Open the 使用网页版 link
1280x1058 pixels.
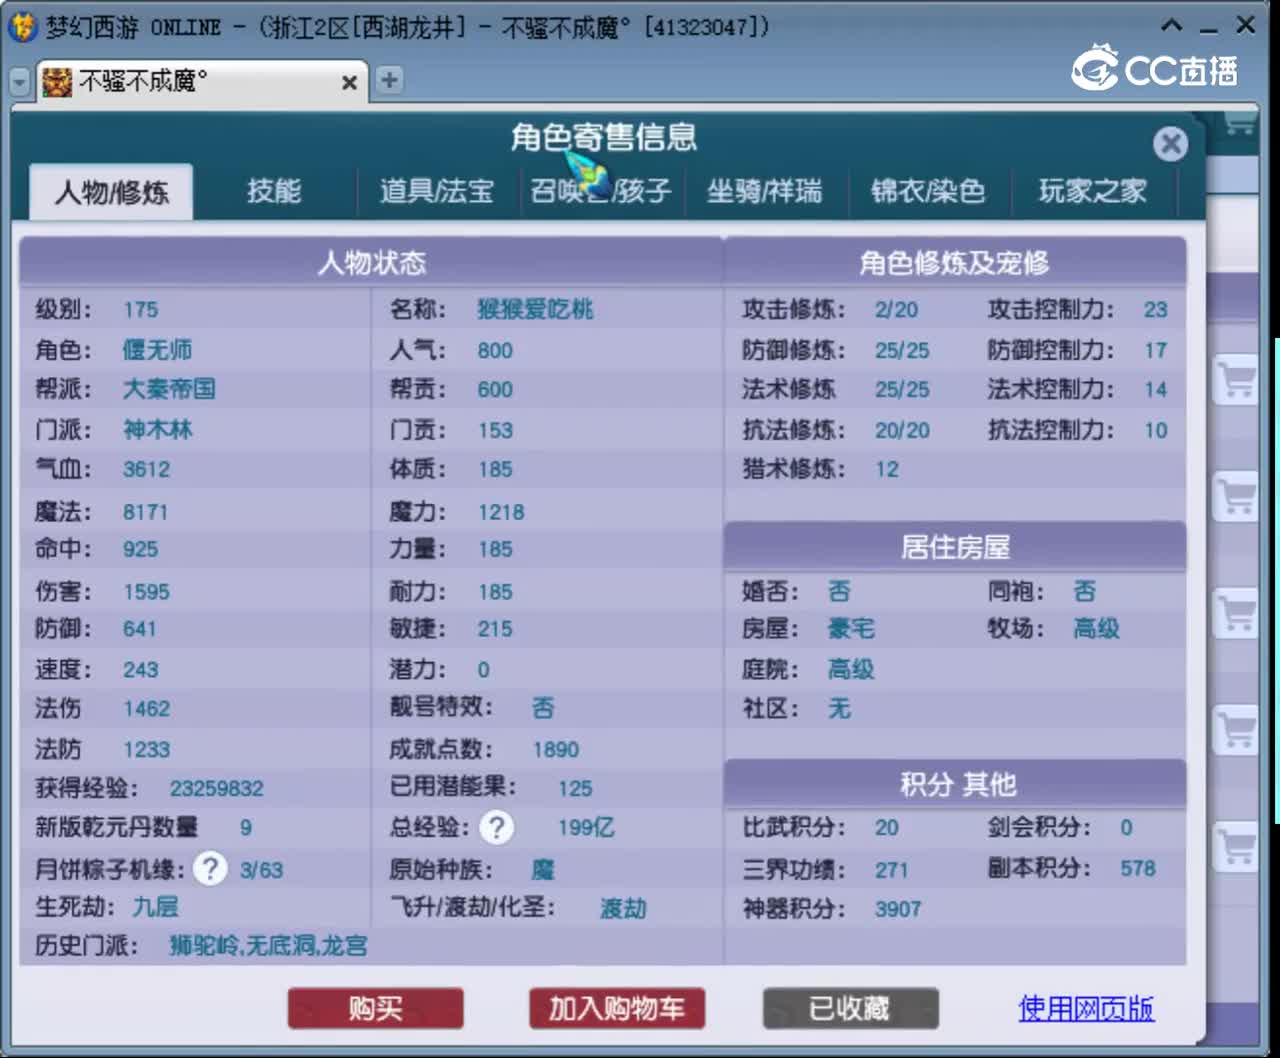(1086, 1008)
